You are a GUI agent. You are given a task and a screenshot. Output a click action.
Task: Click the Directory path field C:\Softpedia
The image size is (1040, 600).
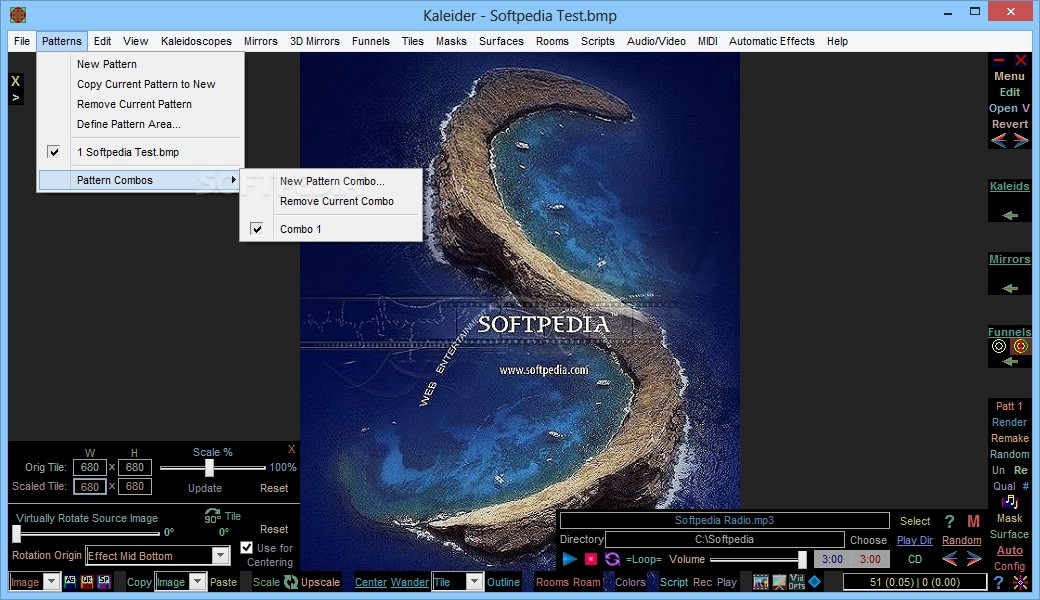pyautogui.click(x=724, y=540)
